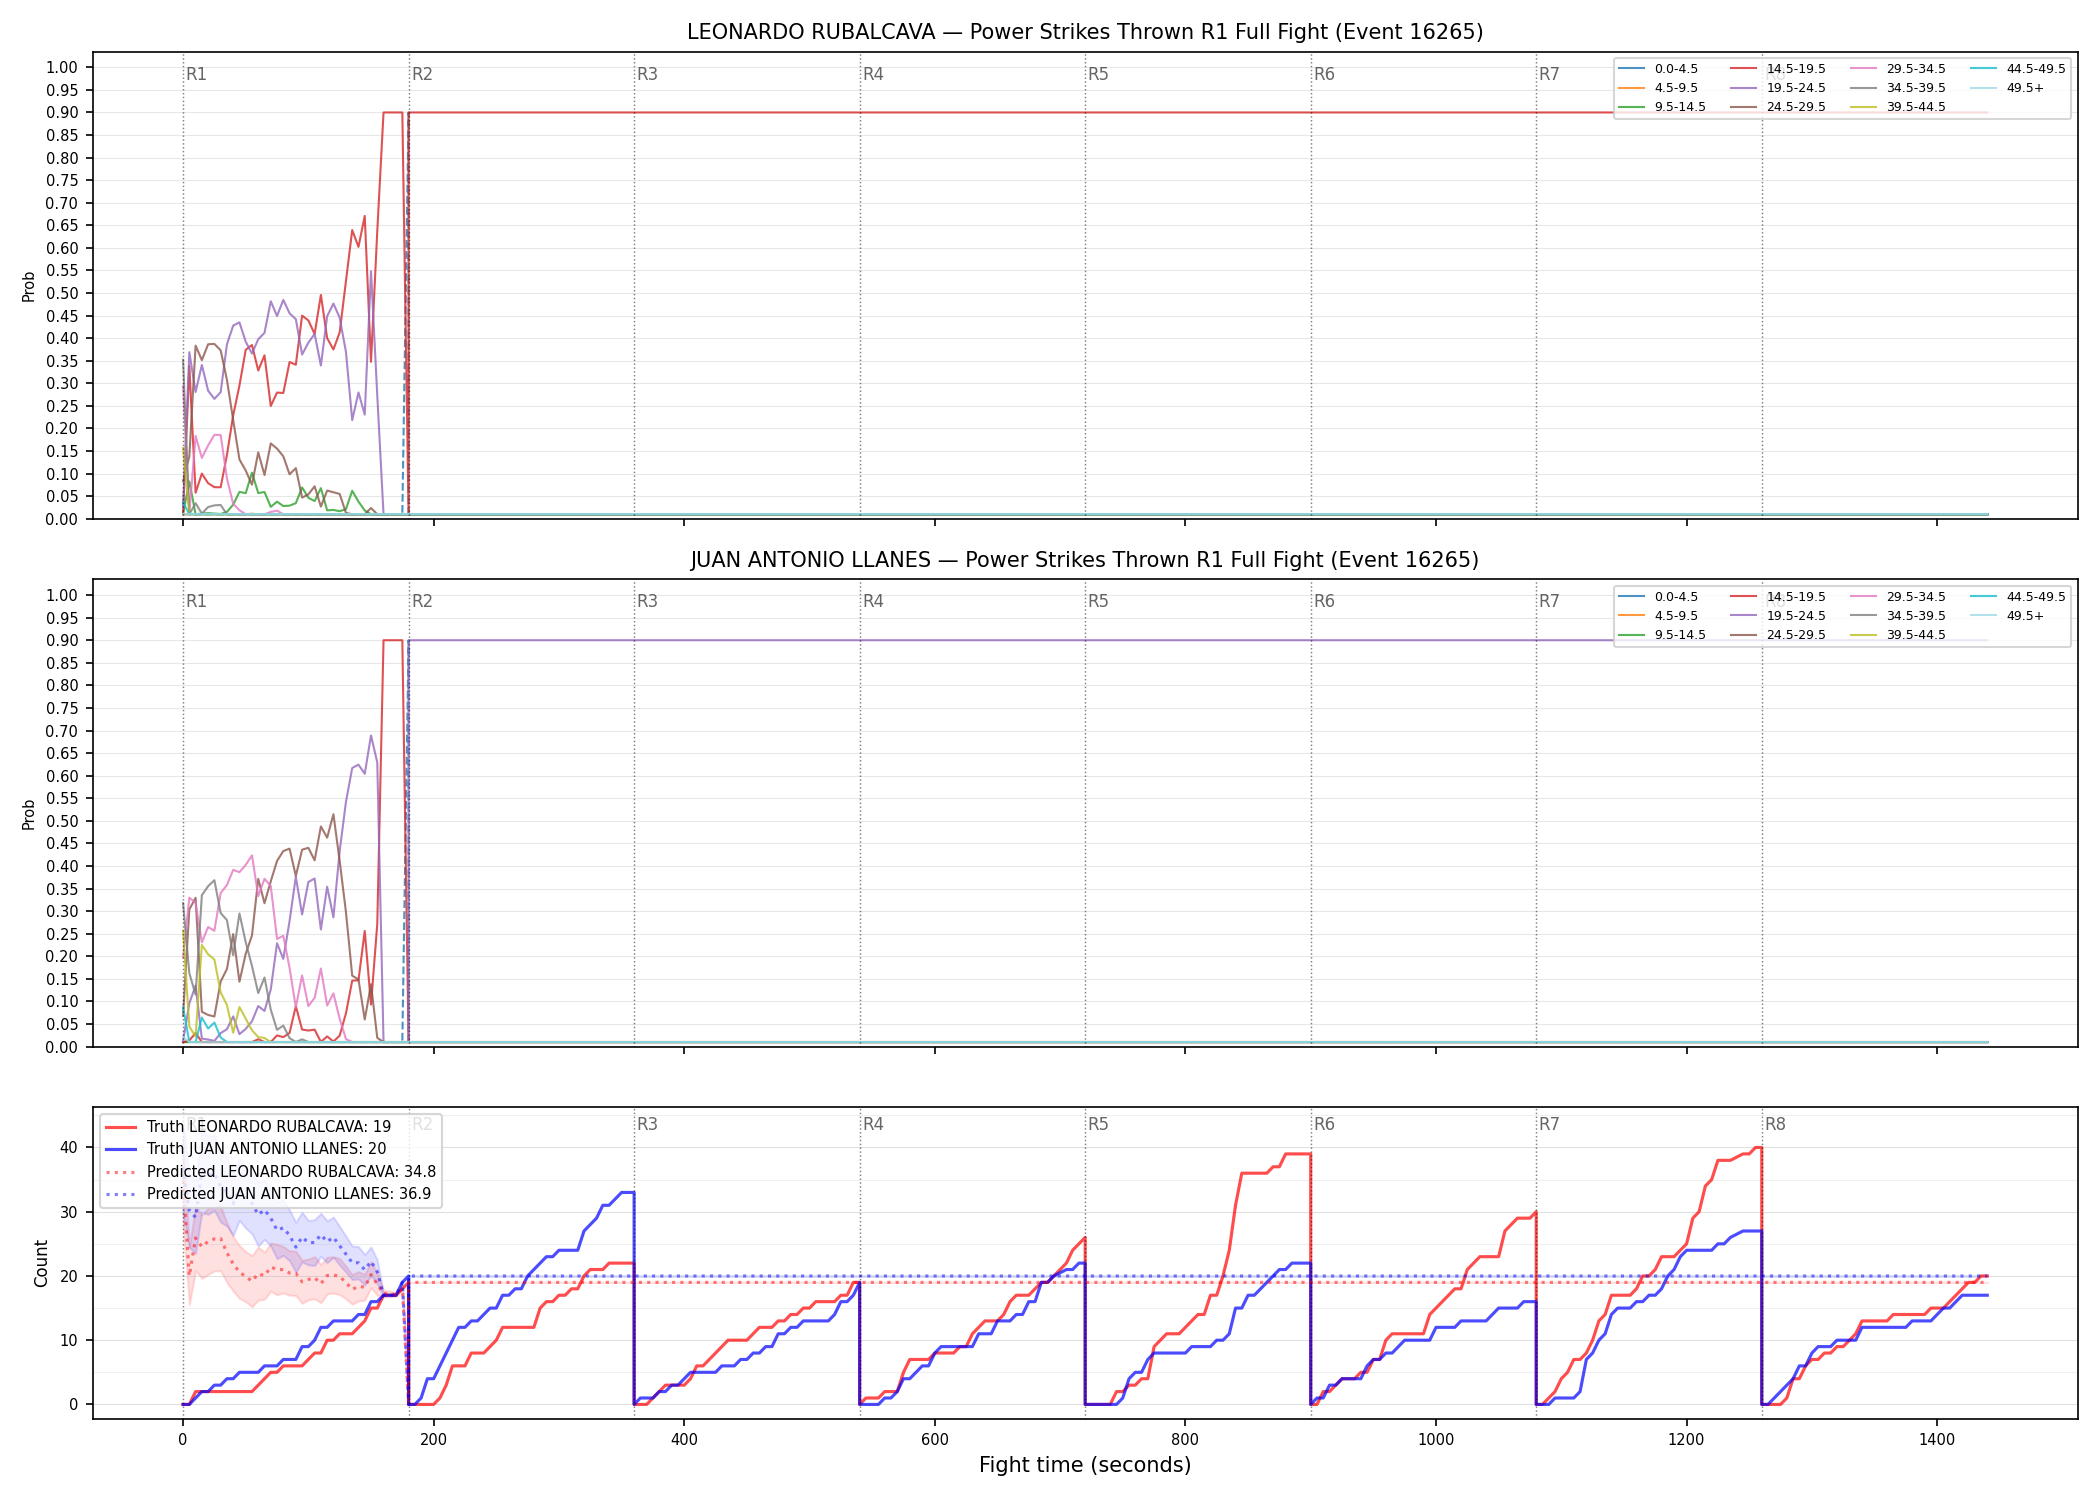2100x1500 pixels.
Task: Select Predicted JUAN ANTONIO LLANES: 36.9 legend item
Action: coord(268,1193)
